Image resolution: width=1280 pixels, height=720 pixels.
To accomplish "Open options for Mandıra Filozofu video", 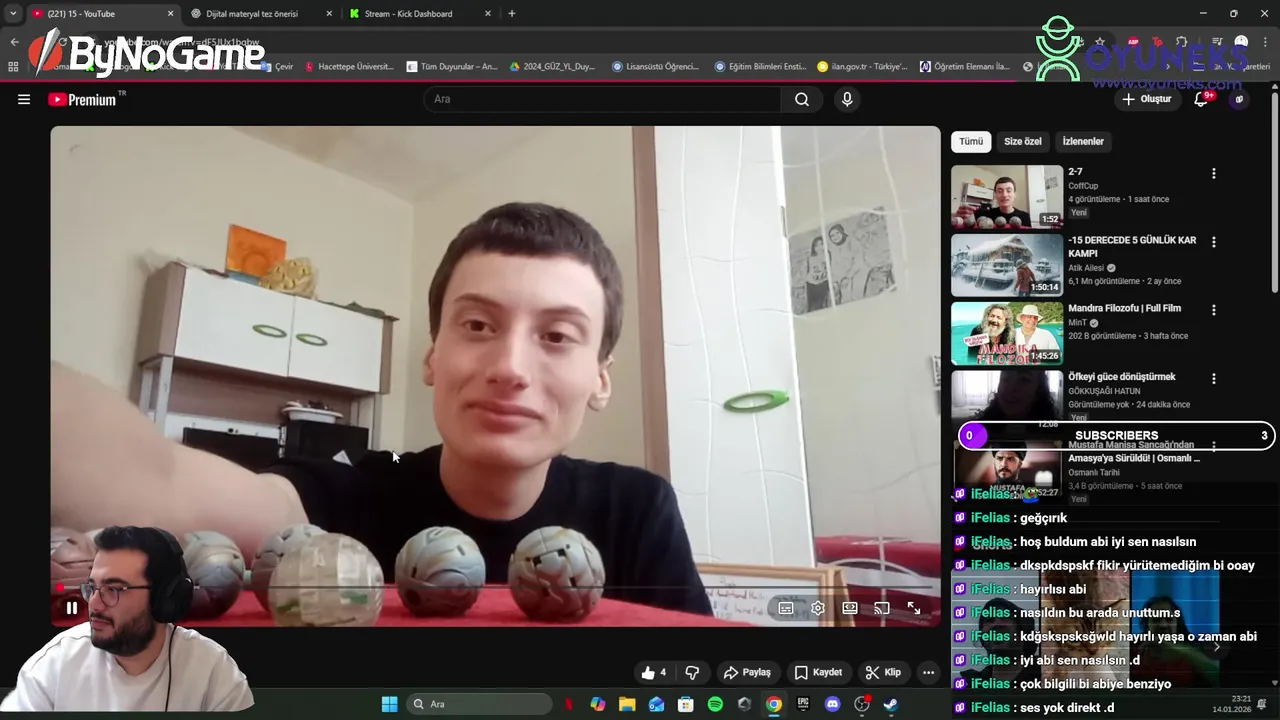I will pos(1214,310).
